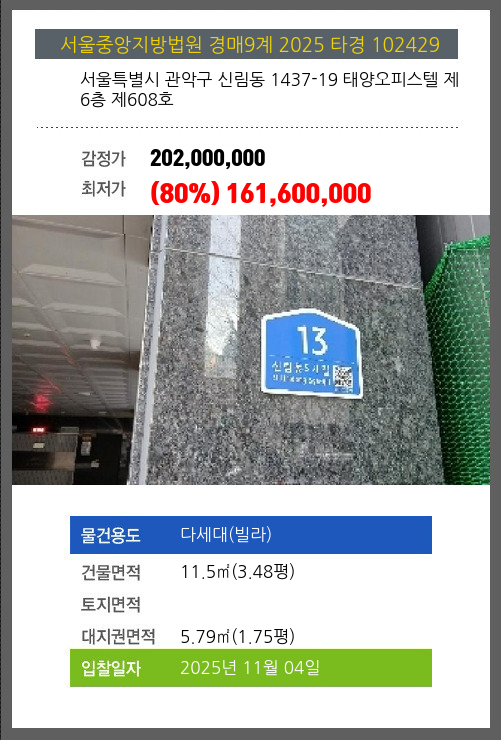Screen dimensions: 501x740
Task: Click the green safety net in the photo
Action: point(459,361)
